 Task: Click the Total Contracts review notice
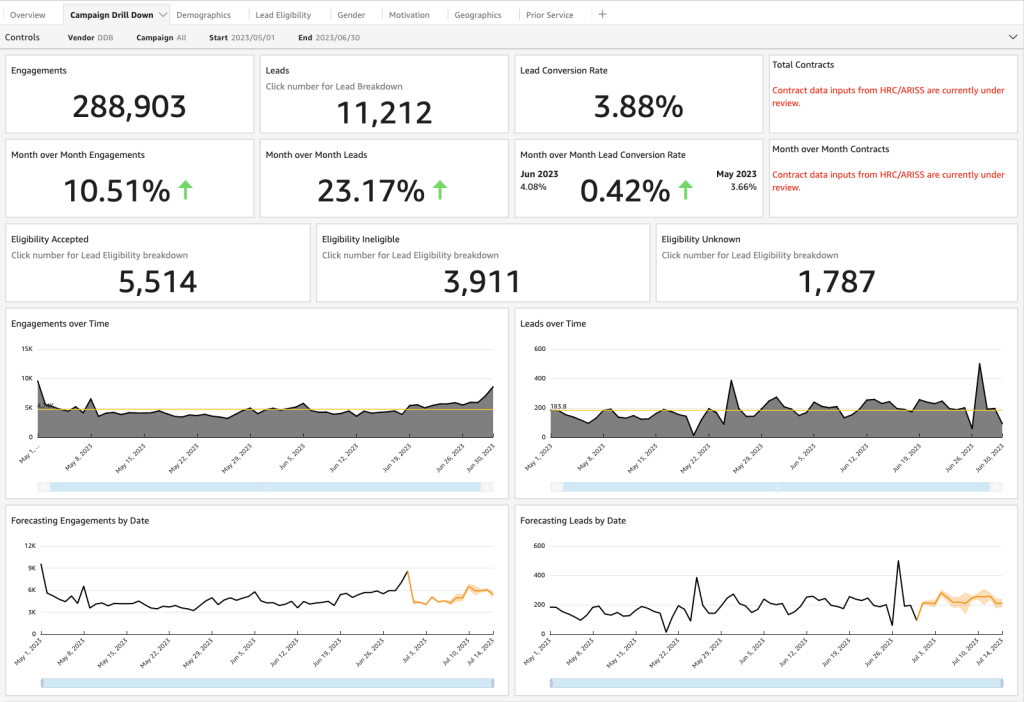[x=888, y=97]
